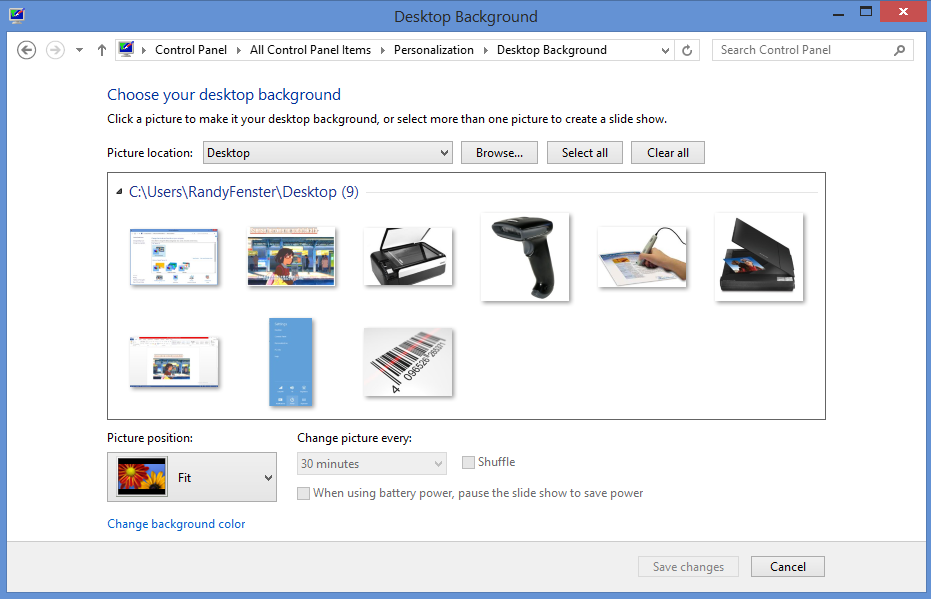Open the Picture location dropdown
Screen dimensions: 931x599
443,152
